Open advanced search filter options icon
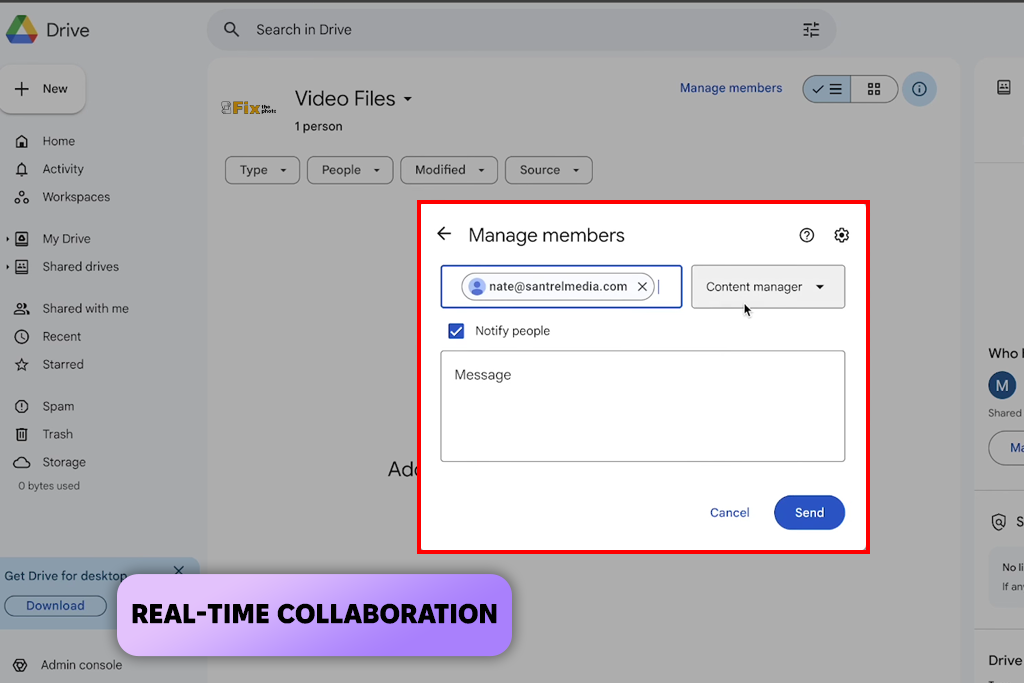 [x=810, y=29]
